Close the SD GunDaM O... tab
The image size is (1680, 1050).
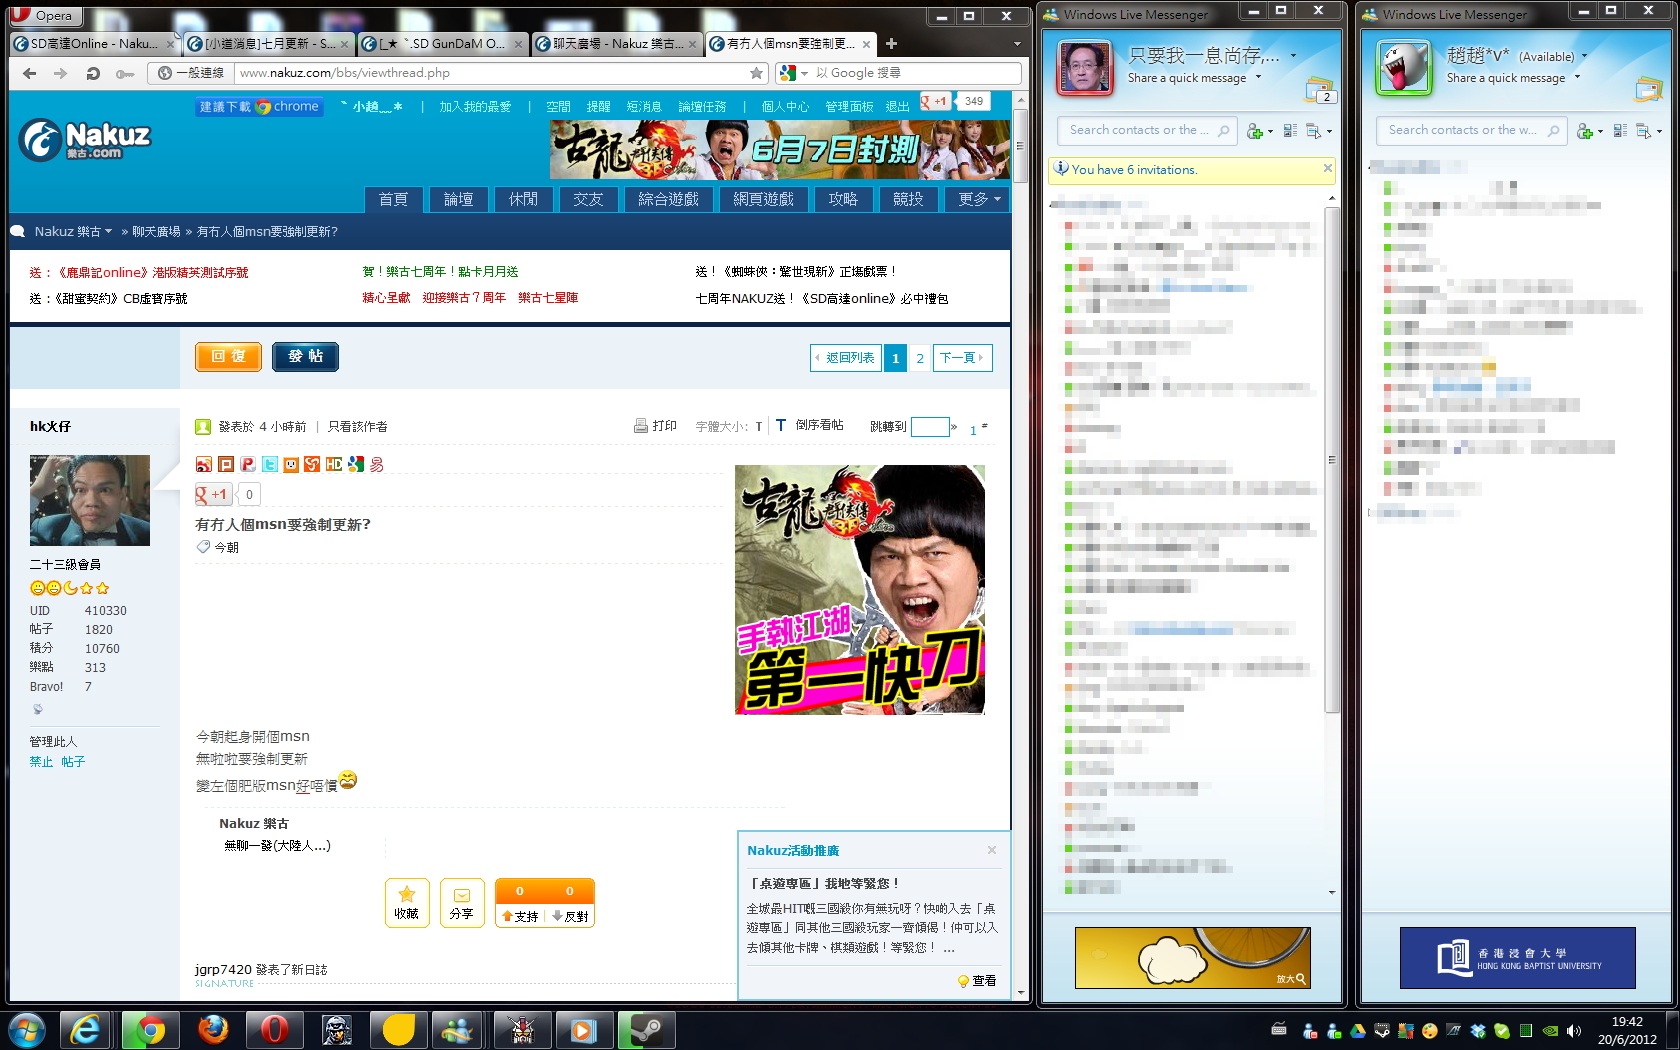(518, 44)
